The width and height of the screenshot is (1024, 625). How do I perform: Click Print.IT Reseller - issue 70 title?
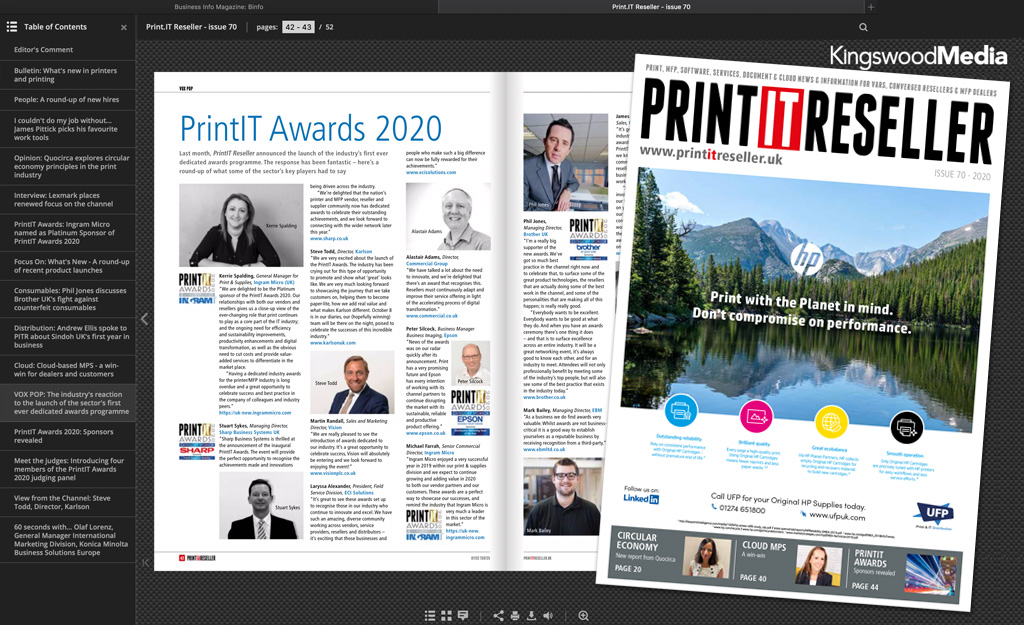(x=191, y=27)
